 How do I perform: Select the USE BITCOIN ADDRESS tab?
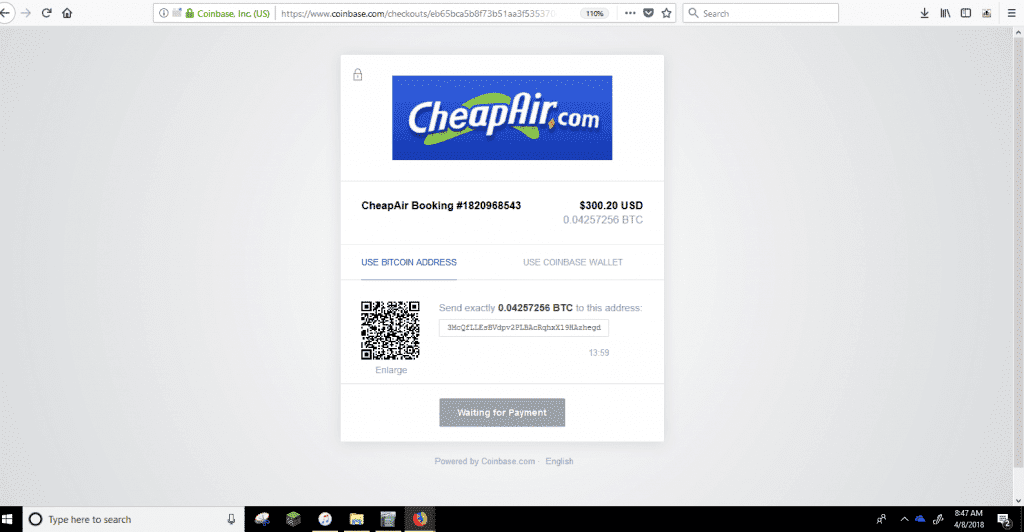(409, 262)
